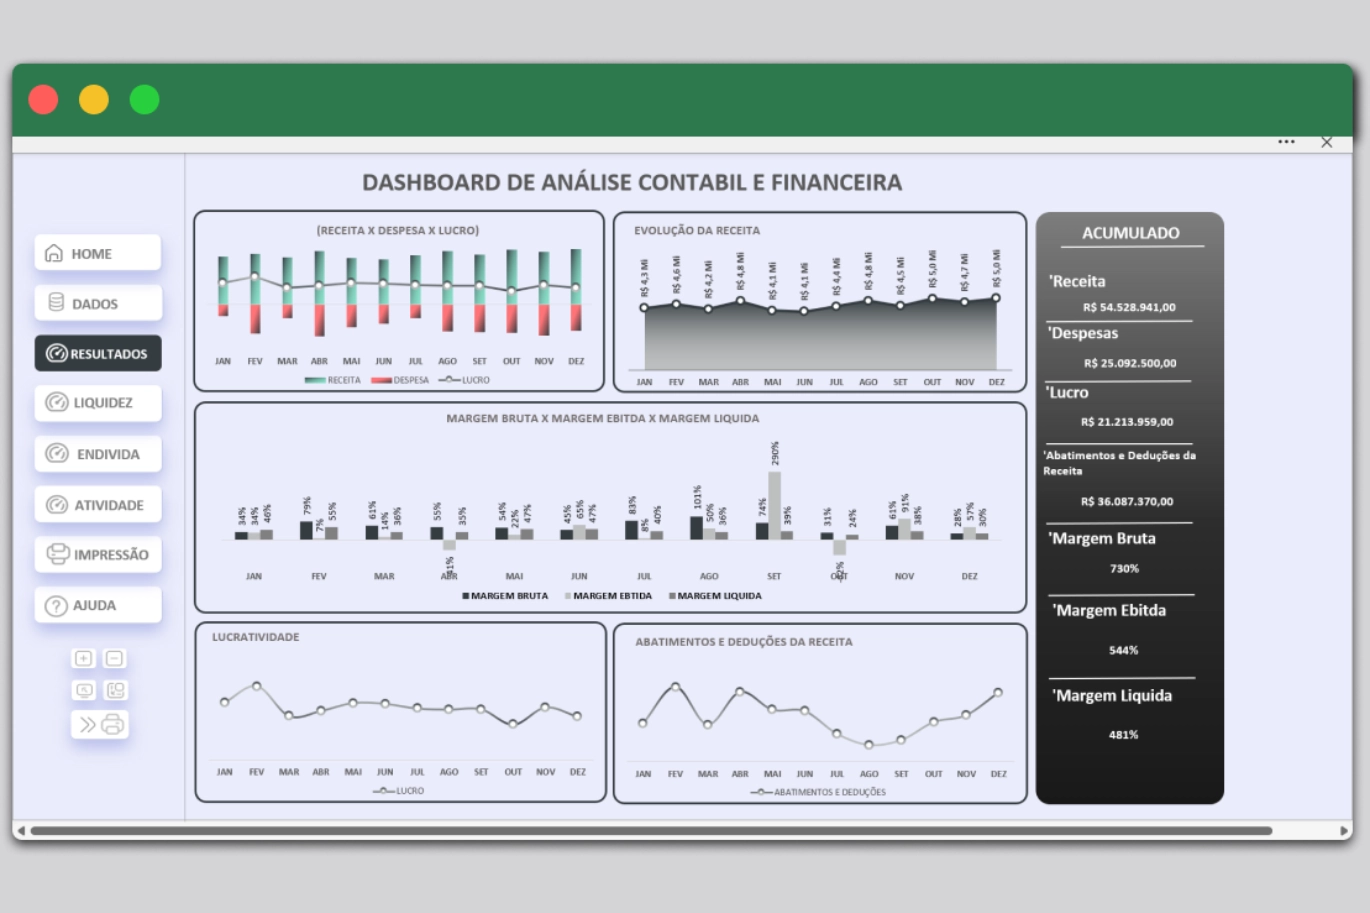Click the Margem Ebitda 544% value
This screenshot has width=1370, height=913.
[x=1123, y=650]
